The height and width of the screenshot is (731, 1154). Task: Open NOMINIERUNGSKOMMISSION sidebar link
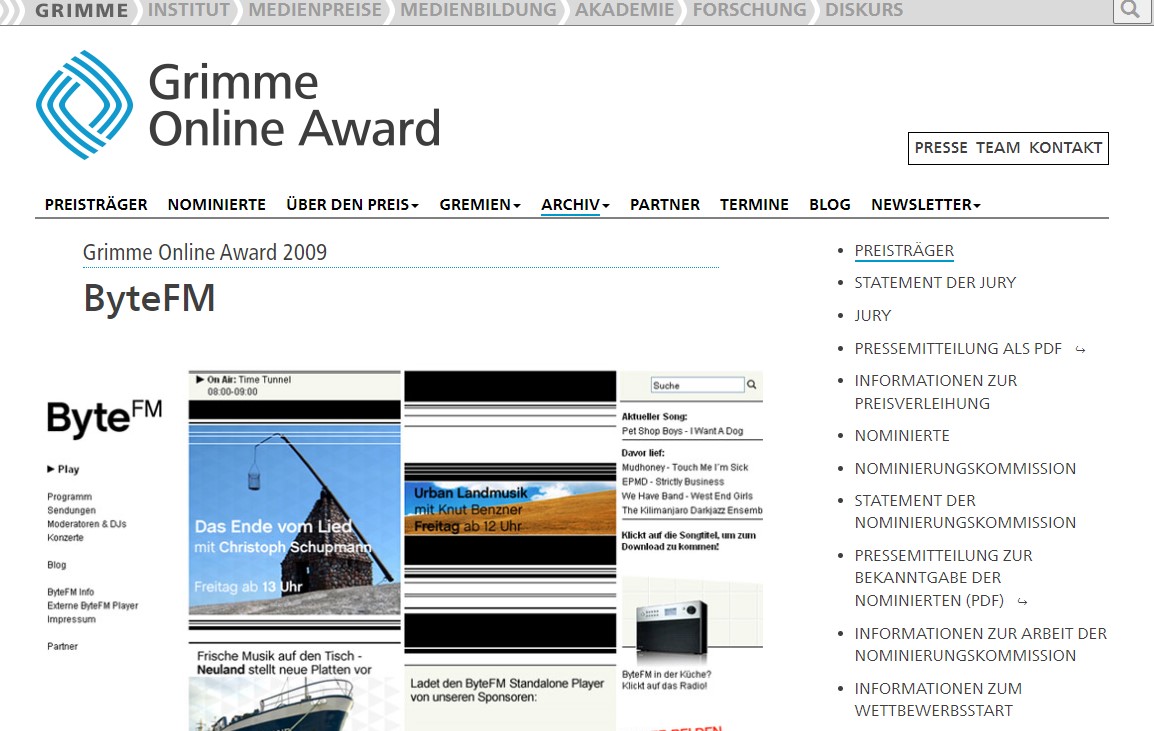pyautogui.click(x=965, y=468)
